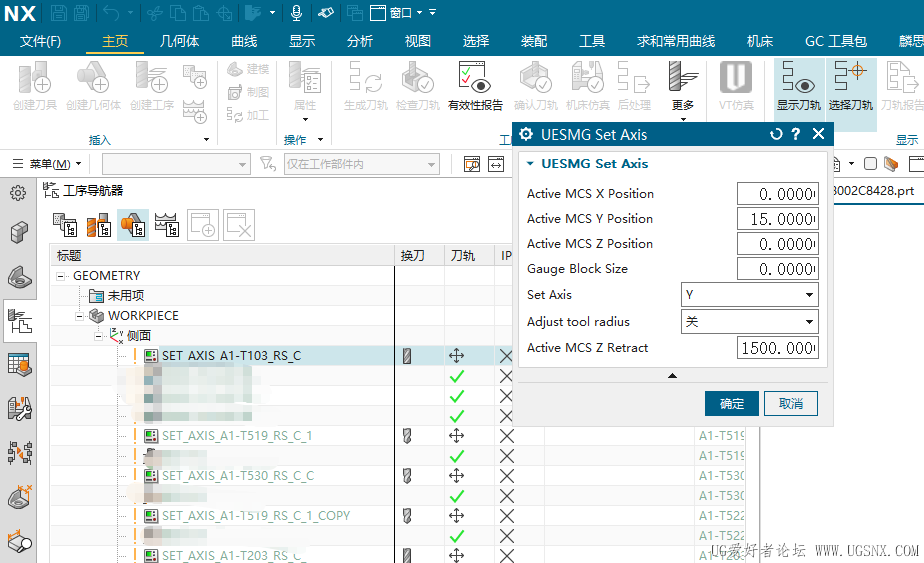Click the Save icon in title bar

coord(59,12)
